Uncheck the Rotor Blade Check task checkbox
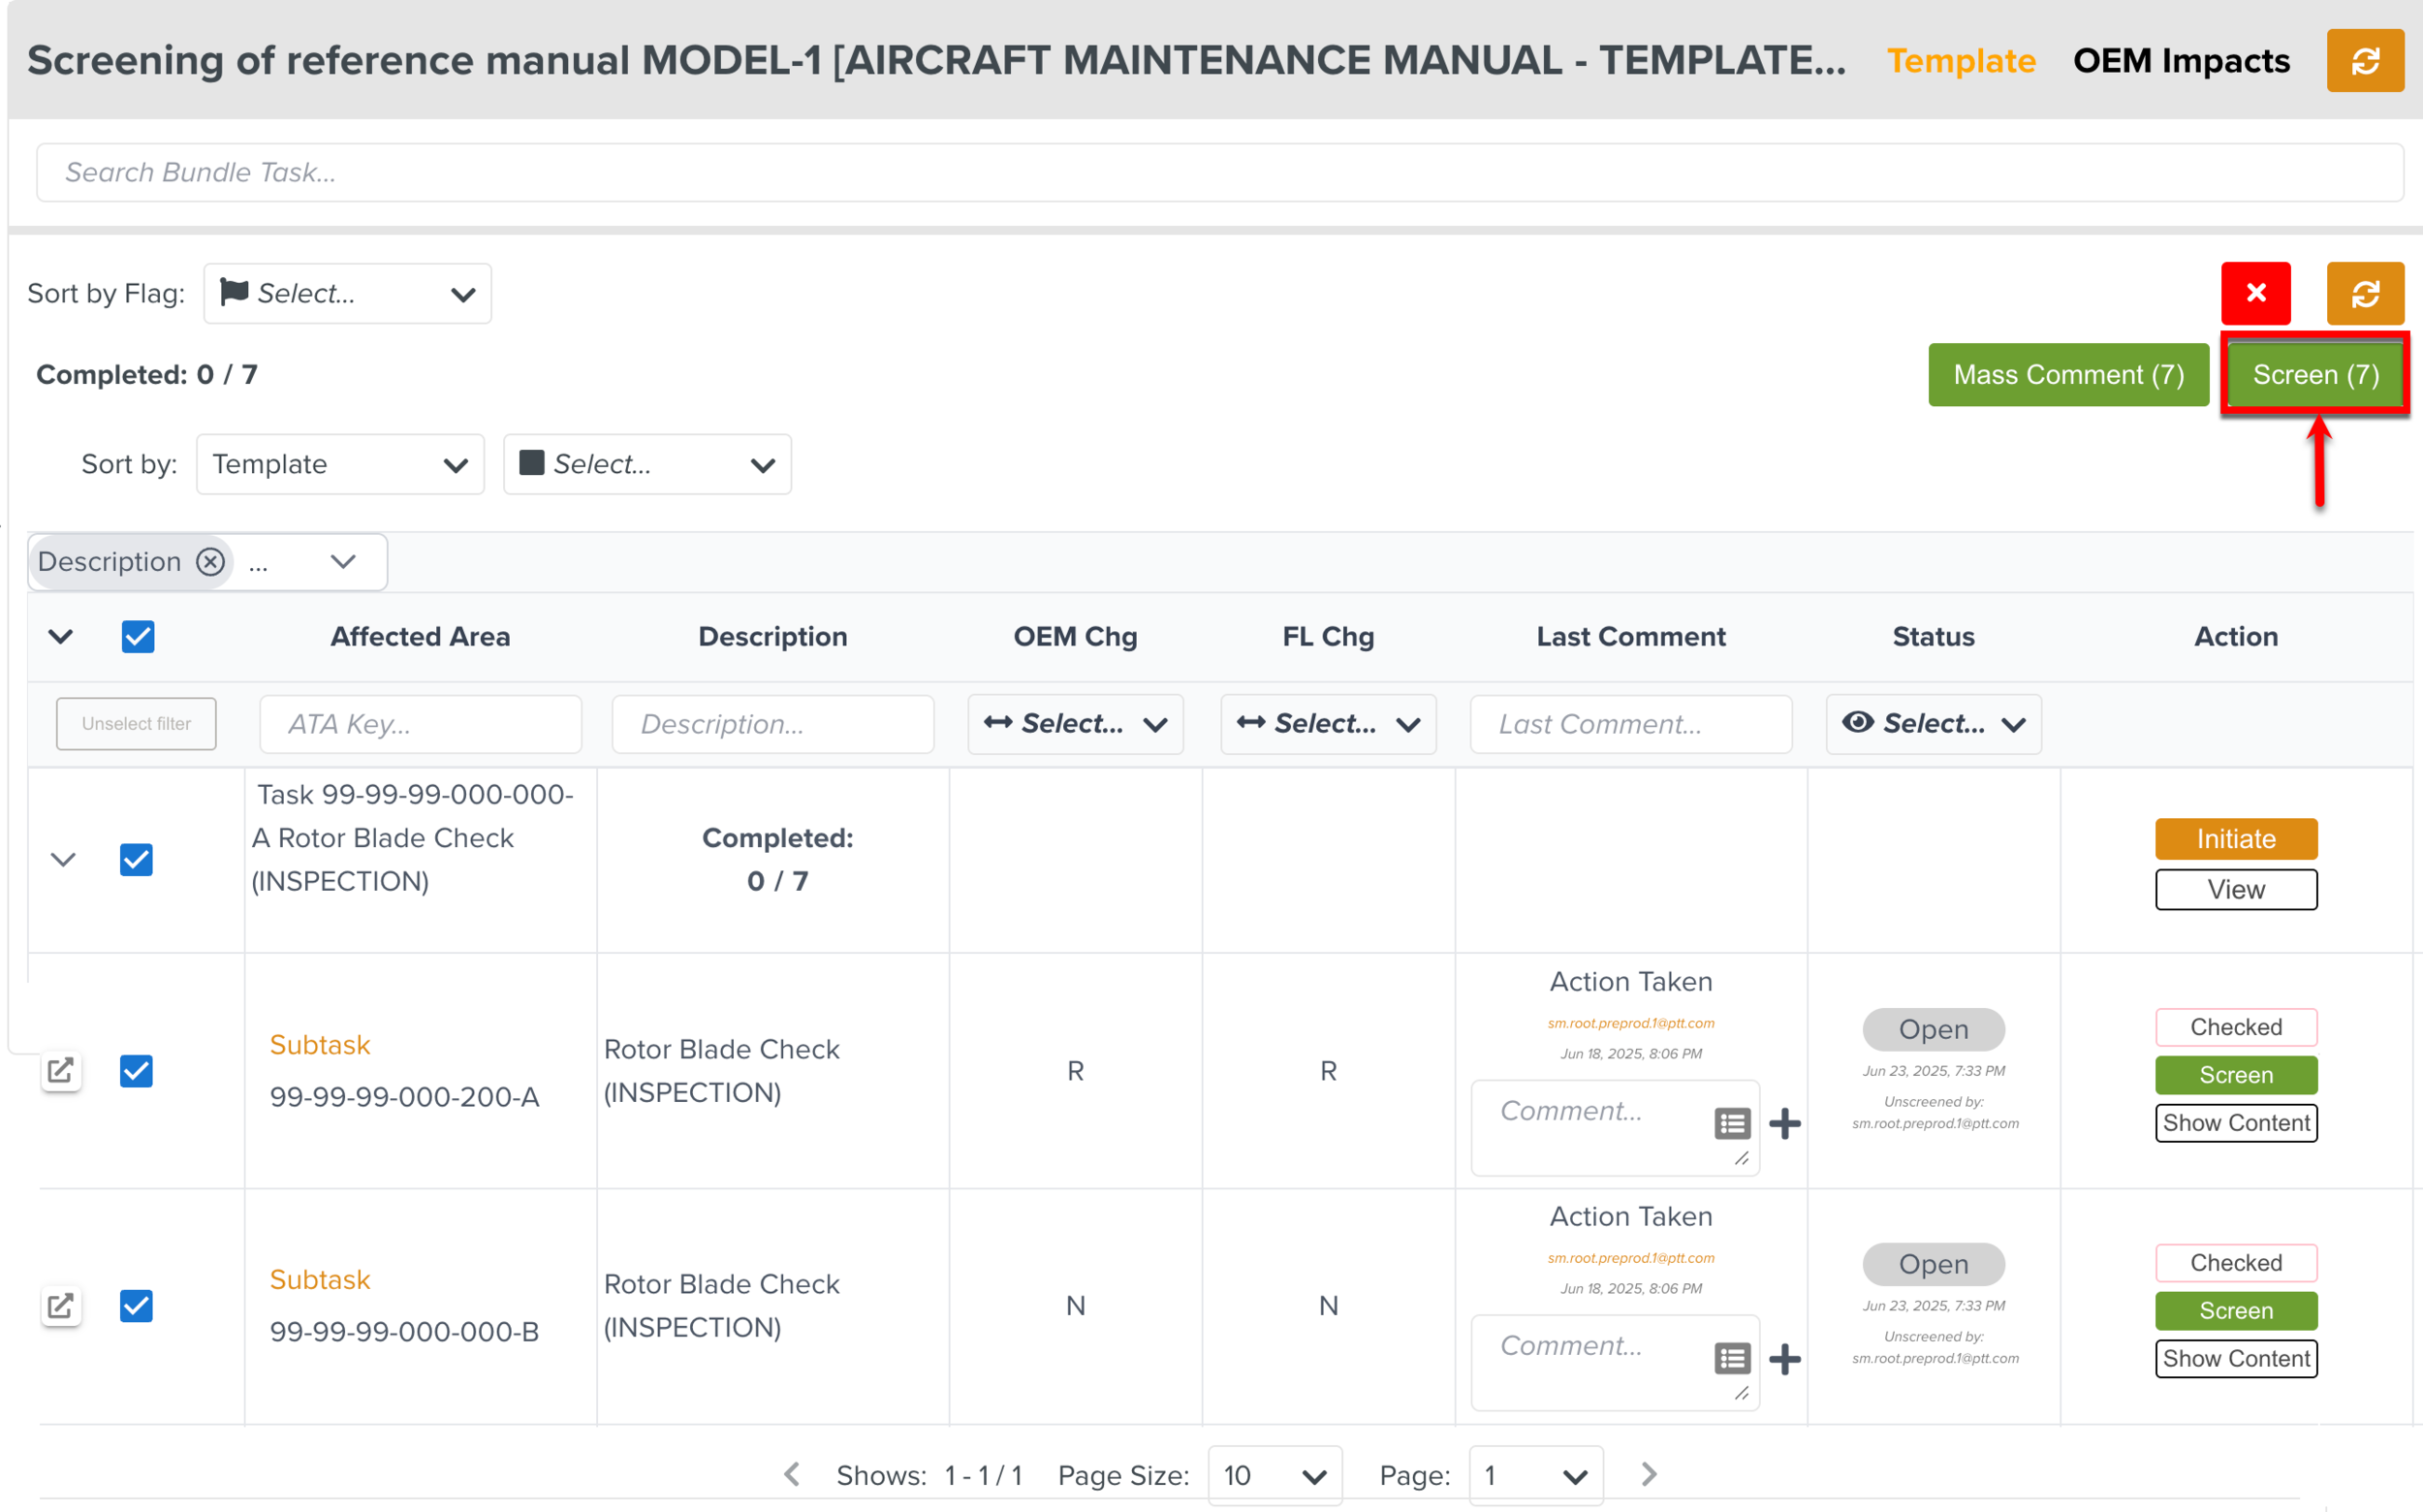The height and width of the screenshot is (1512, 2423). (x=136, y=860)
